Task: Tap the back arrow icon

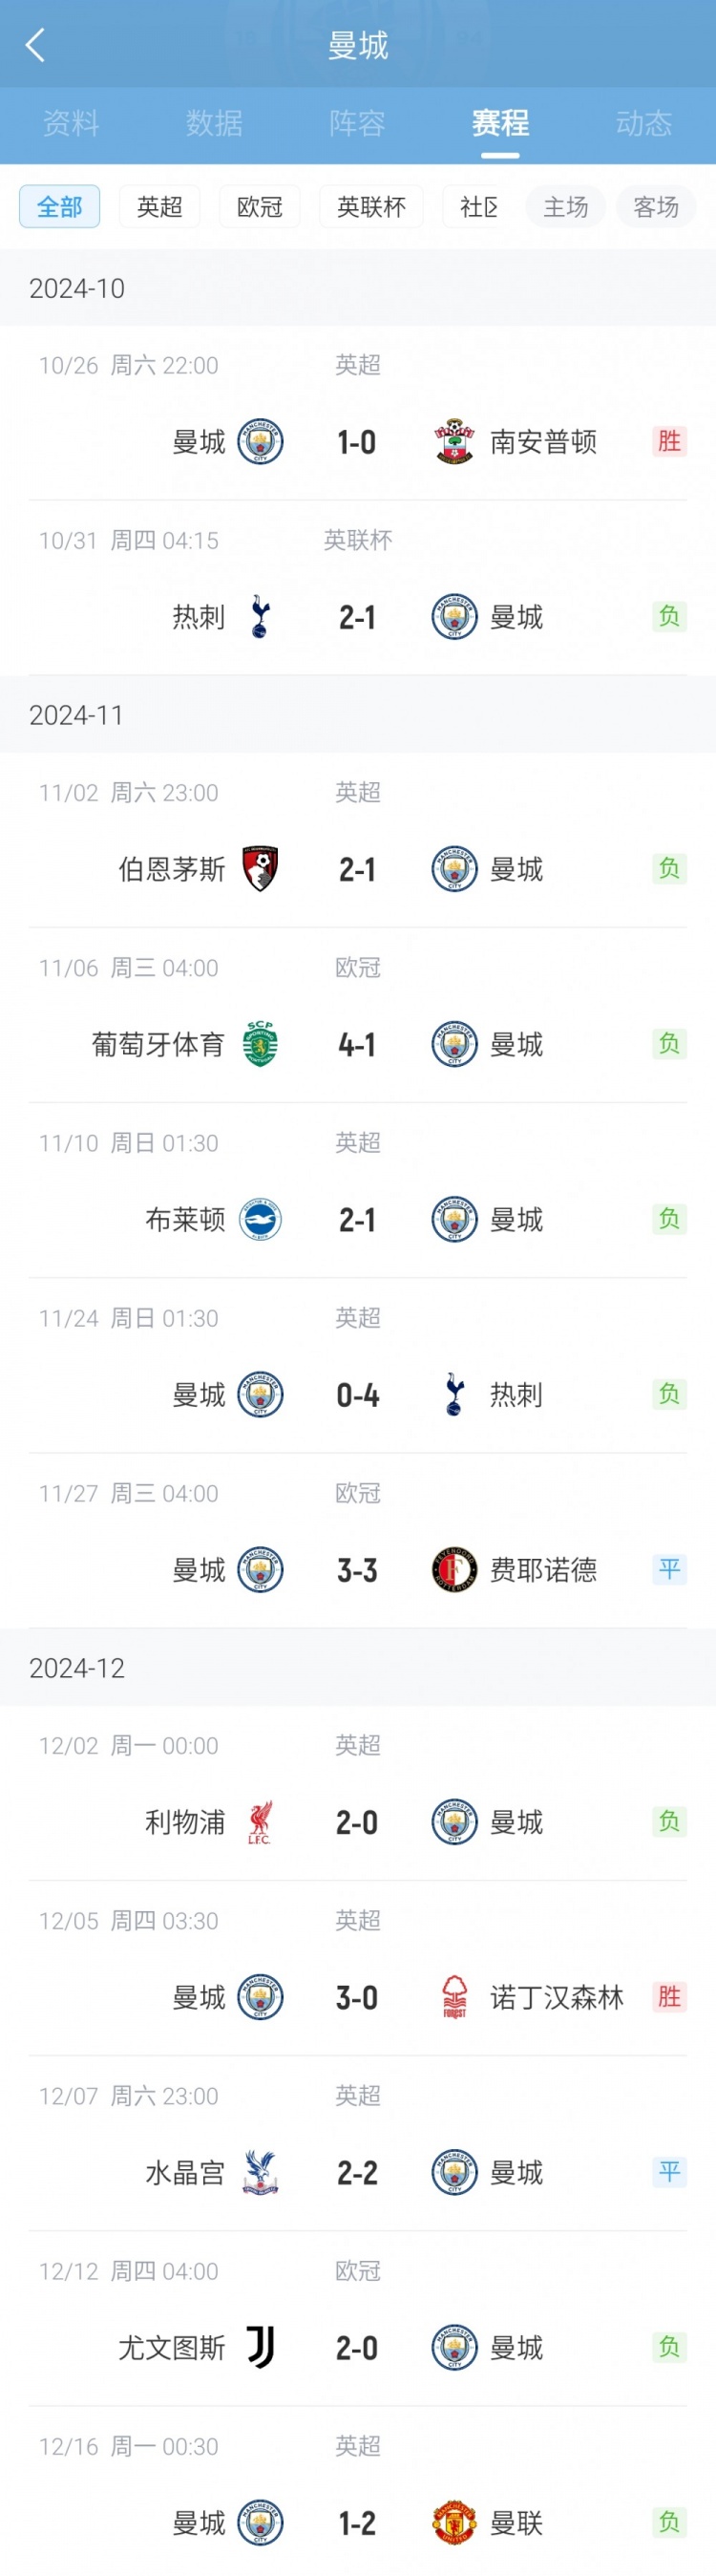Action: click(35, 45)
